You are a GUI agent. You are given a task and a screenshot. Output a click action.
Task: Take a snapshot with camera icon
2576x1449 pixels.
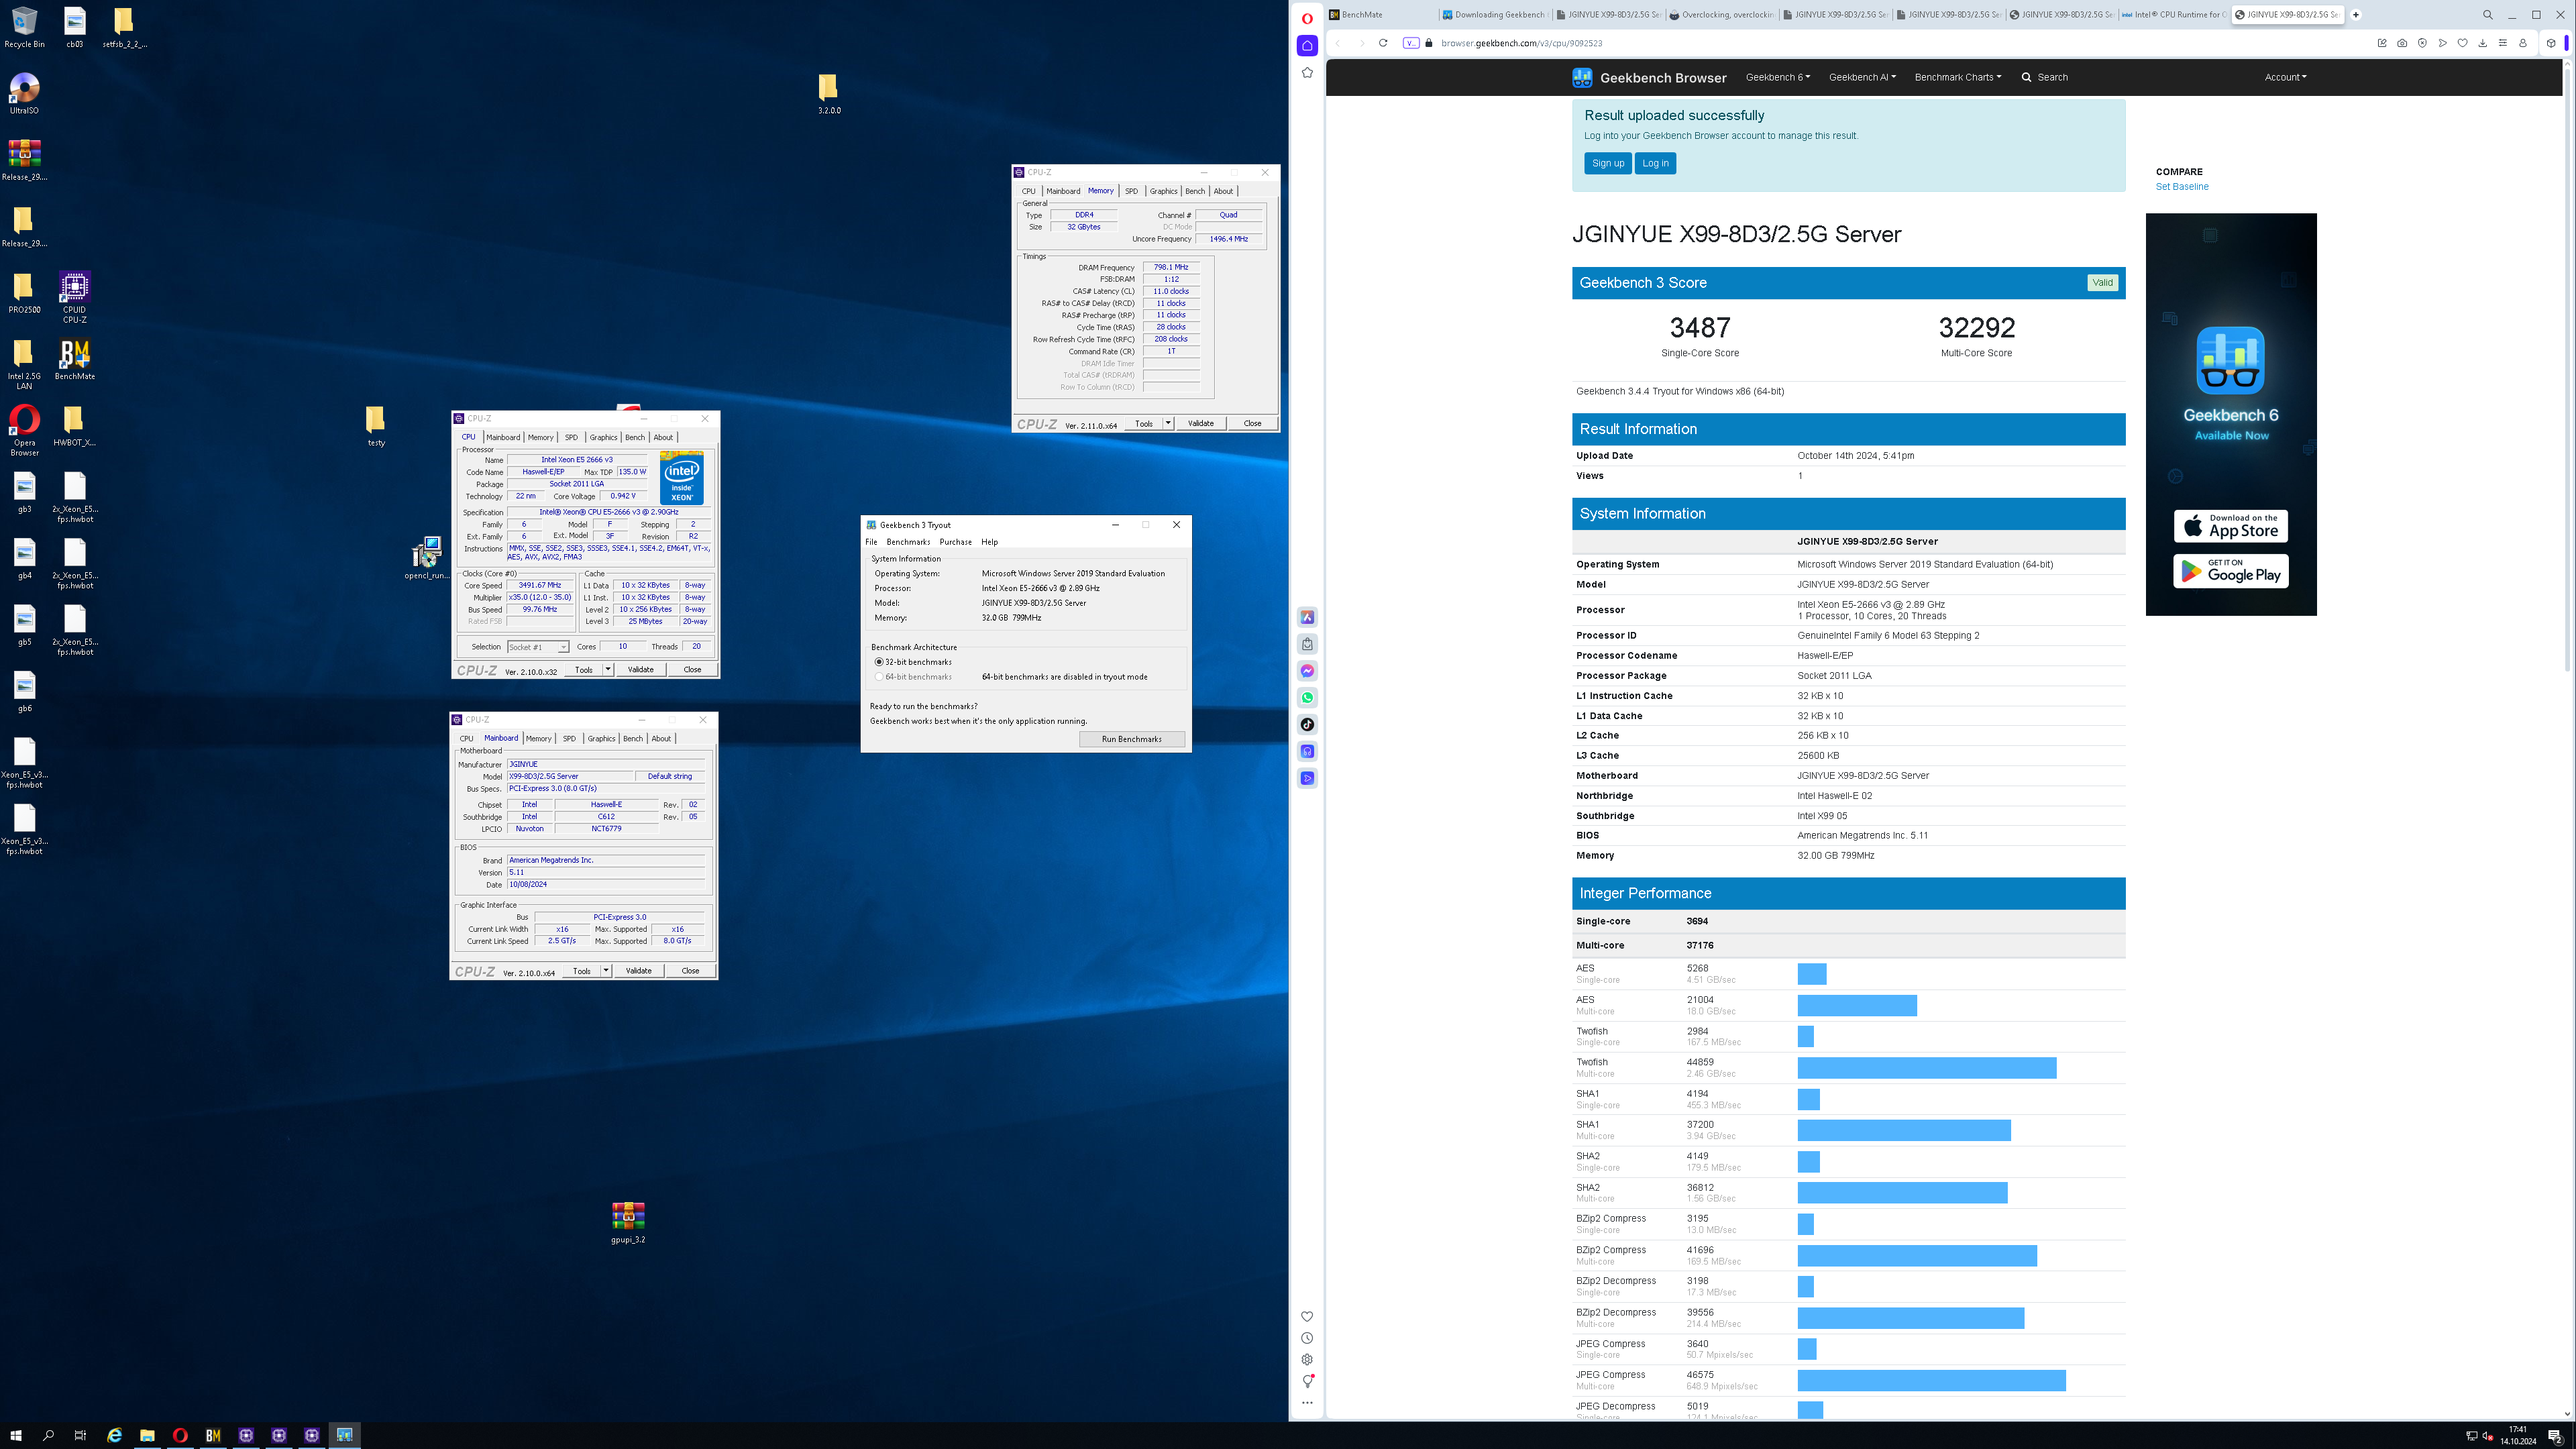(2402, 43)
